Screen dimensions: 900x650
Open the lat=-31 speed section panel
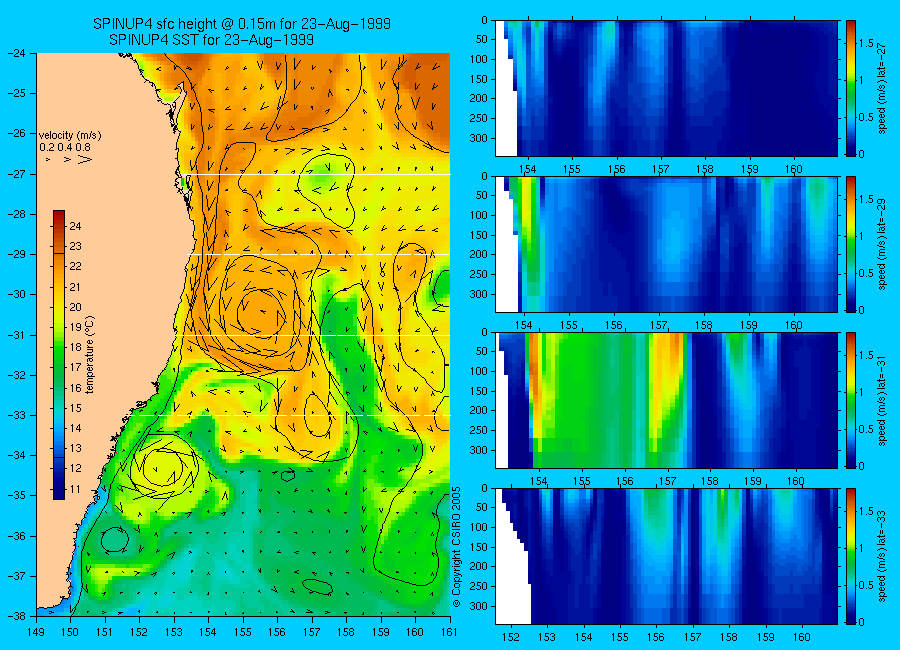click(x=666, y=400)
